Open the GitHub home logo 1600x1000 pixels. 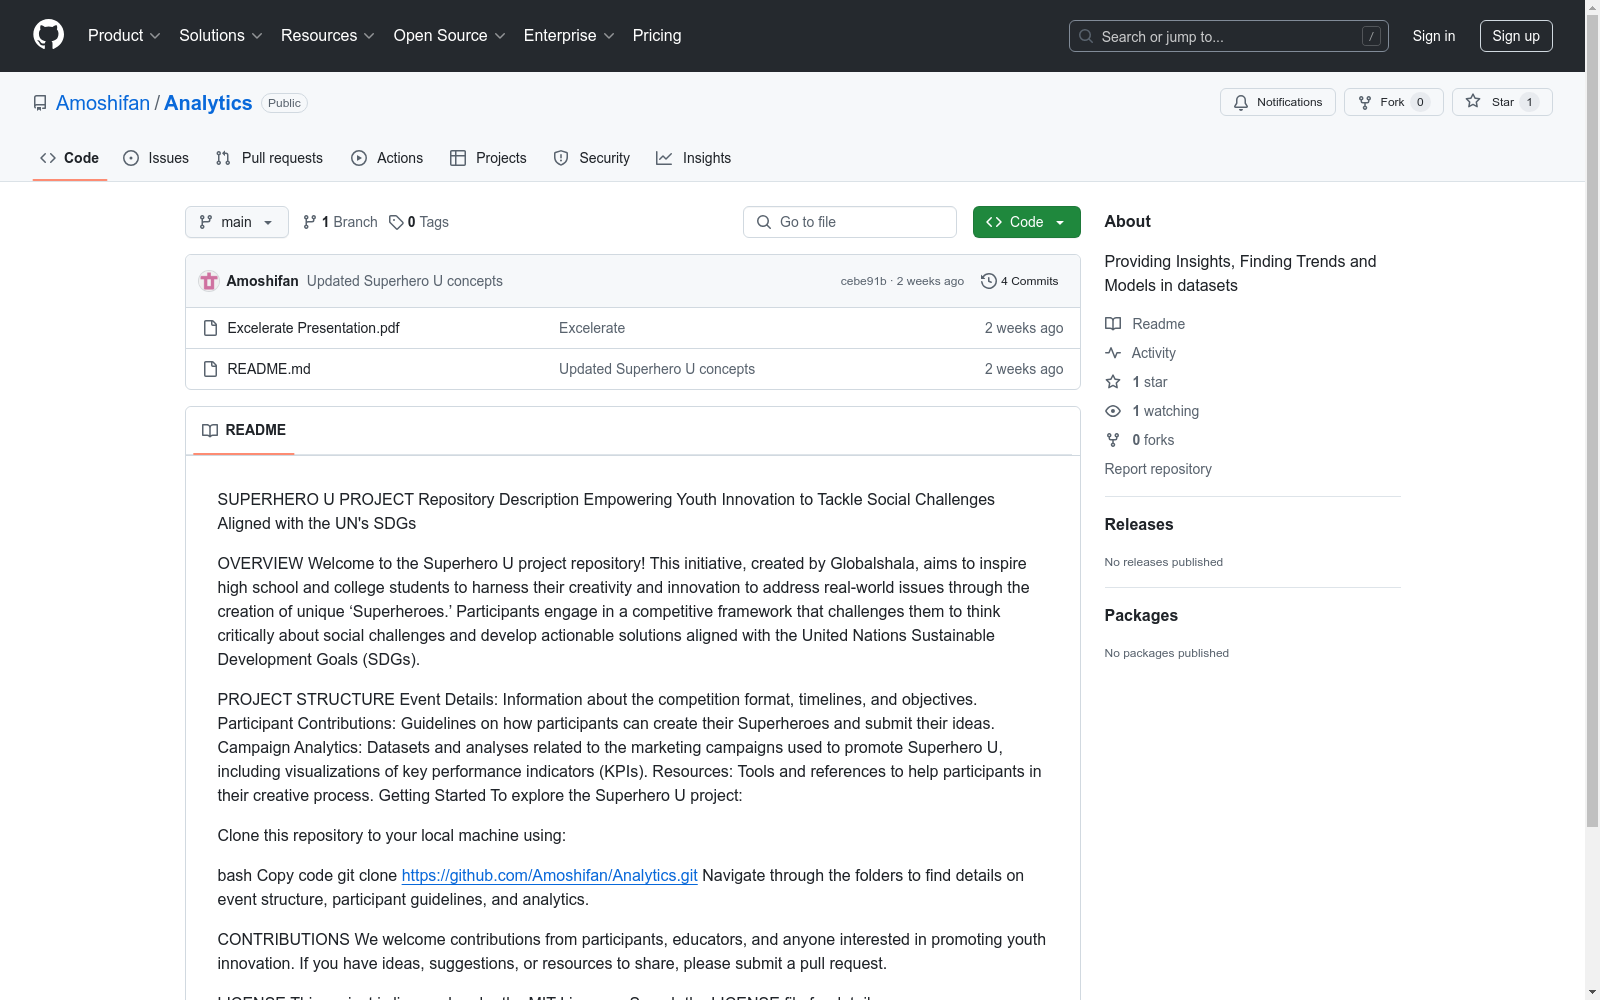(x=48, y=35)
